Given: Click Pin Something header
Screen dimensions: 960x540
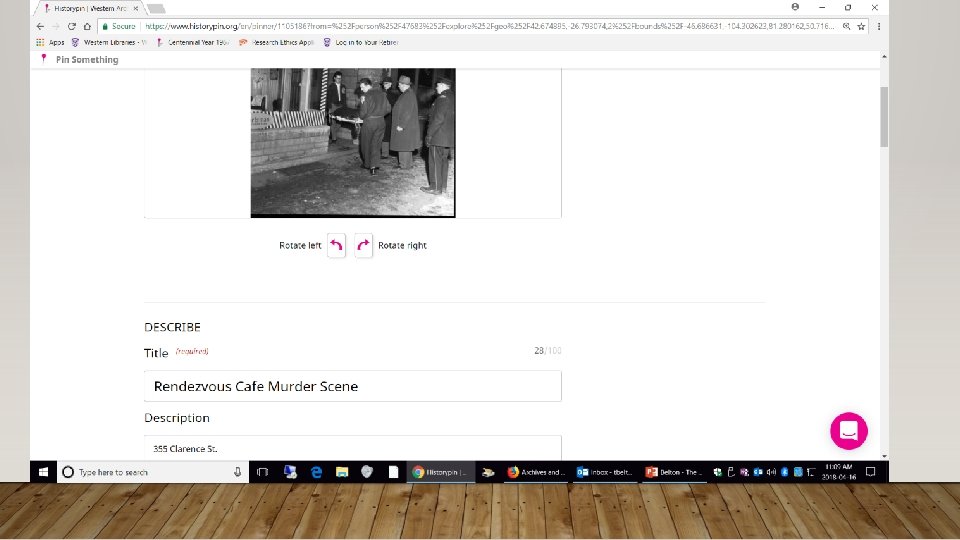Looking at the screenshot, I should 87,59.
